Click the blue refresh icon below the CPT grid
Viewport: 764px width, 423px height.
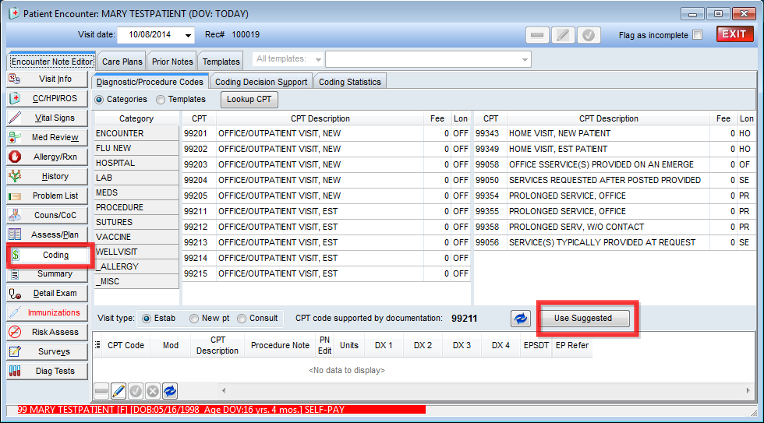170,391
